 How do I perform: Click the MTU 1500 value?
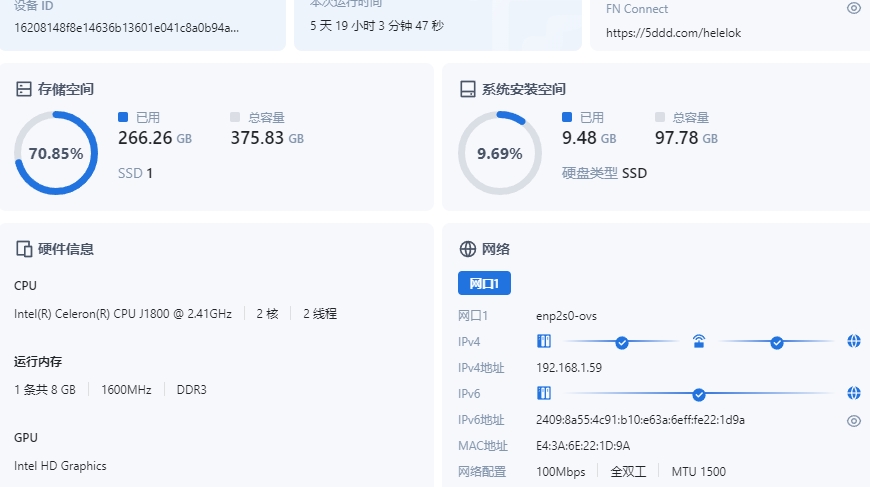click(x=699, y=472)
